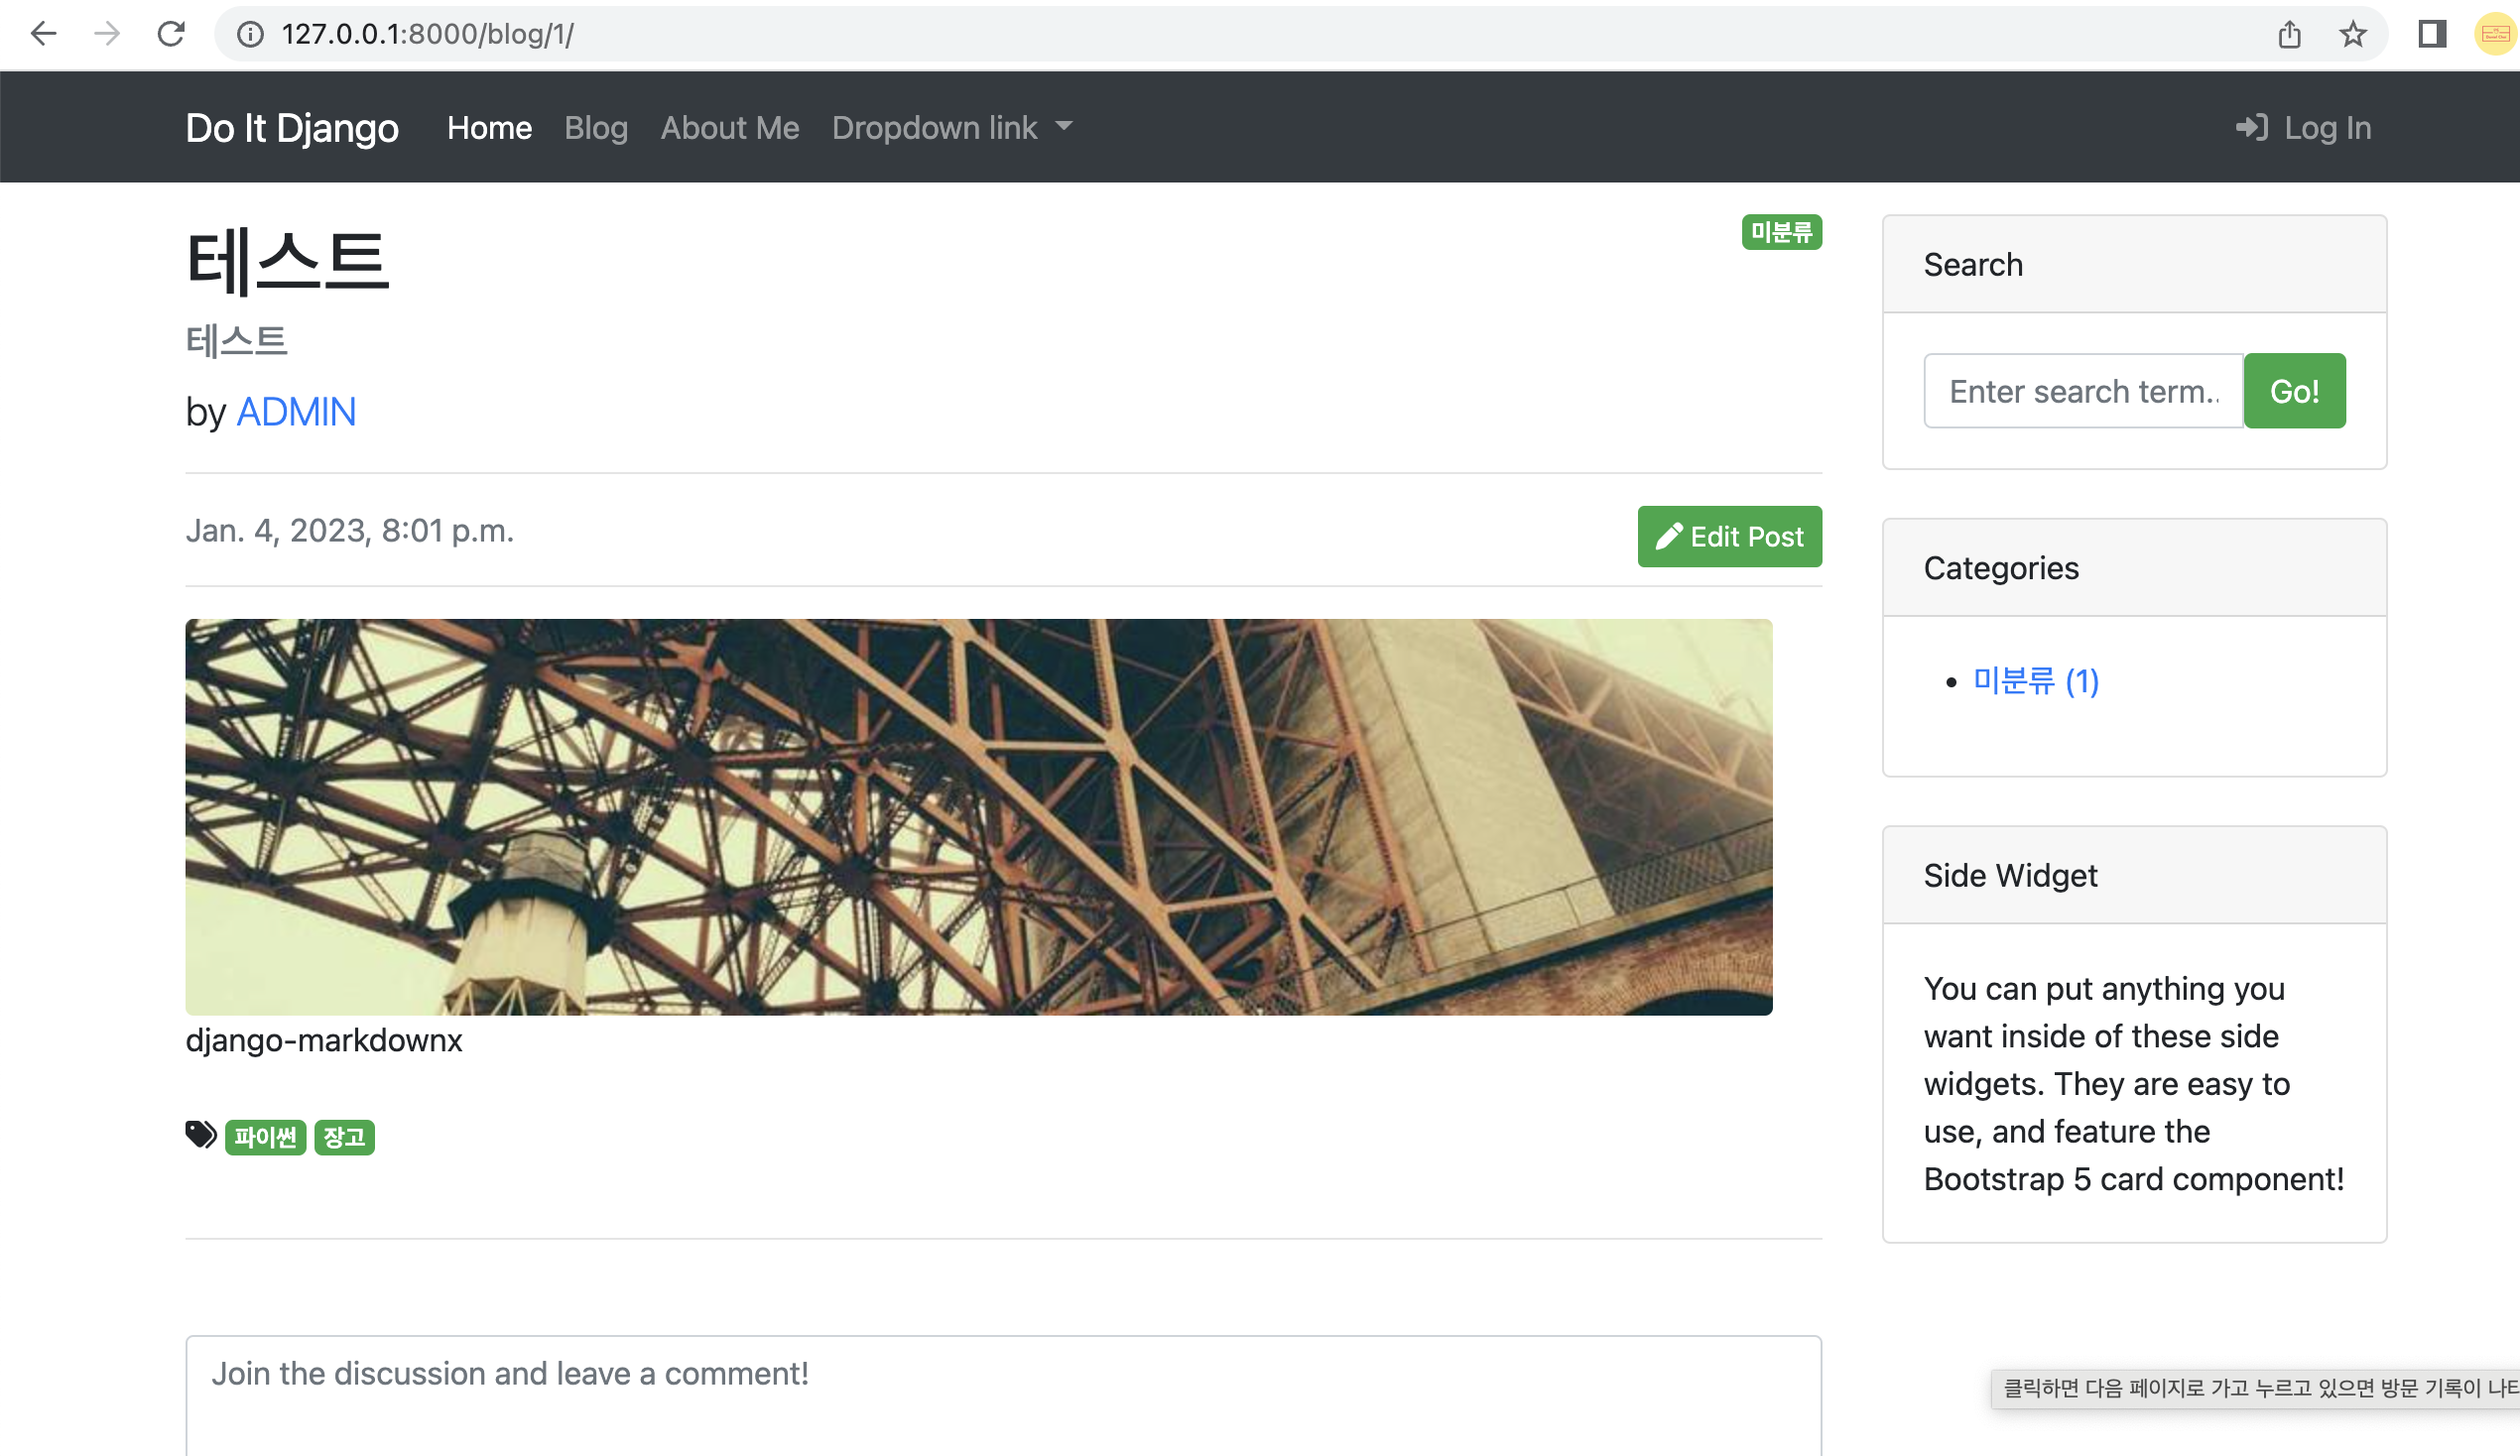2520x1456 pixels.
Task: Bookmark this page with star icon
Action: pos(2353,34)
